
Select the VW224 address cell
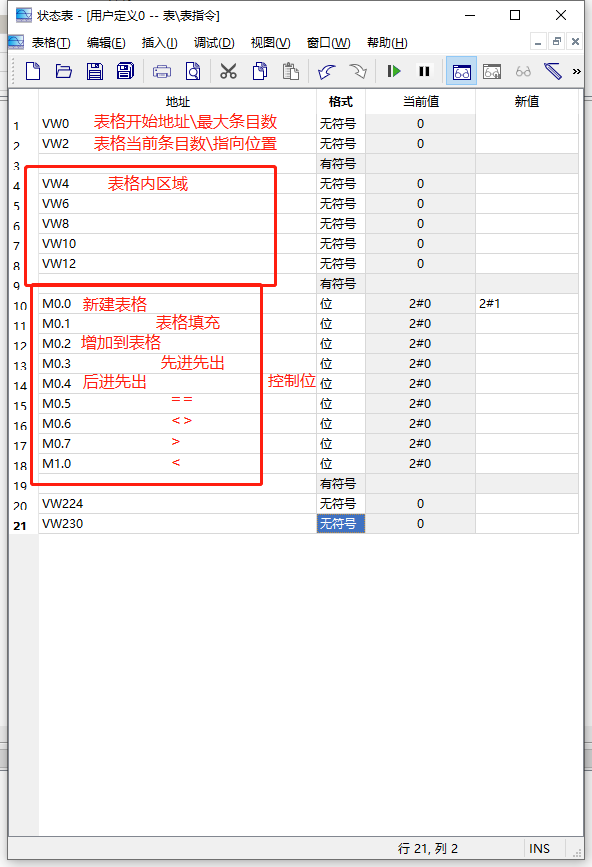click(177, 504)
